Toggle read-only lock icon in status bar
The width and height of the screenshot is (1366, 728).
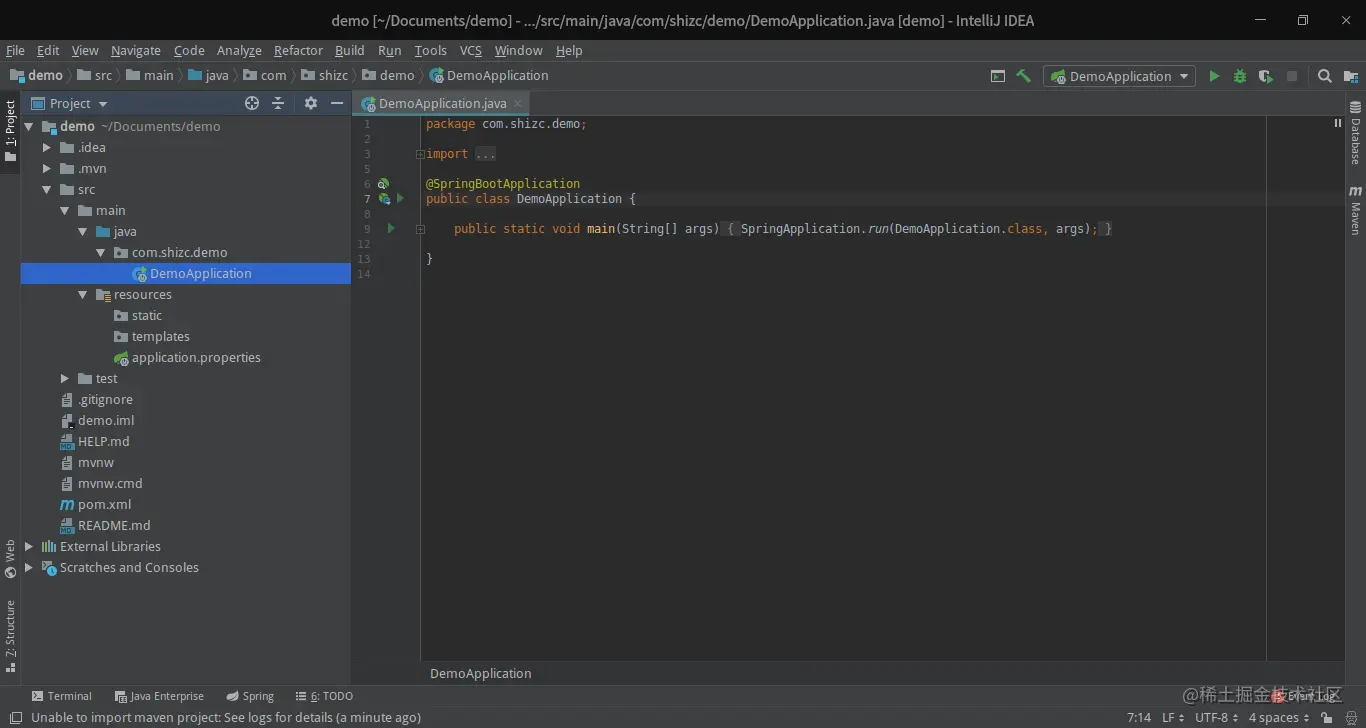1326,717
